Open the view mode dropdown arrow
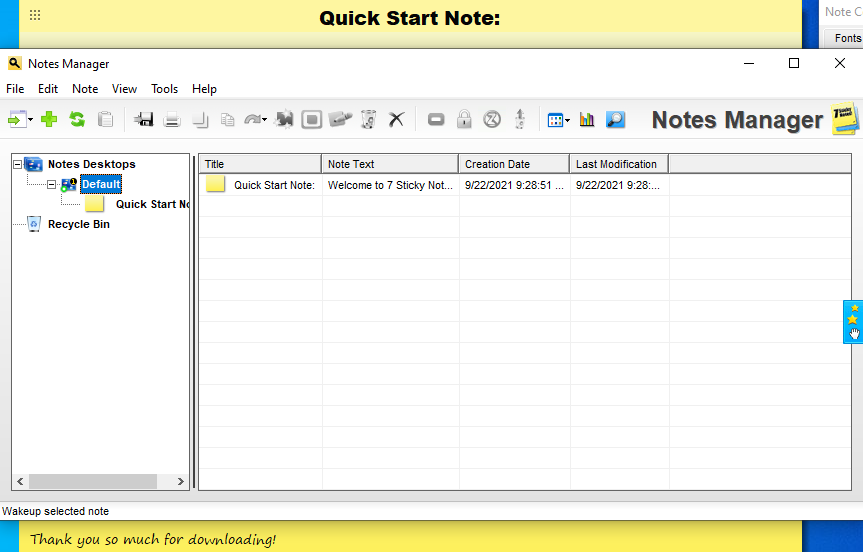The height and width of the screenshot is (552, 863). click(568, 121)
